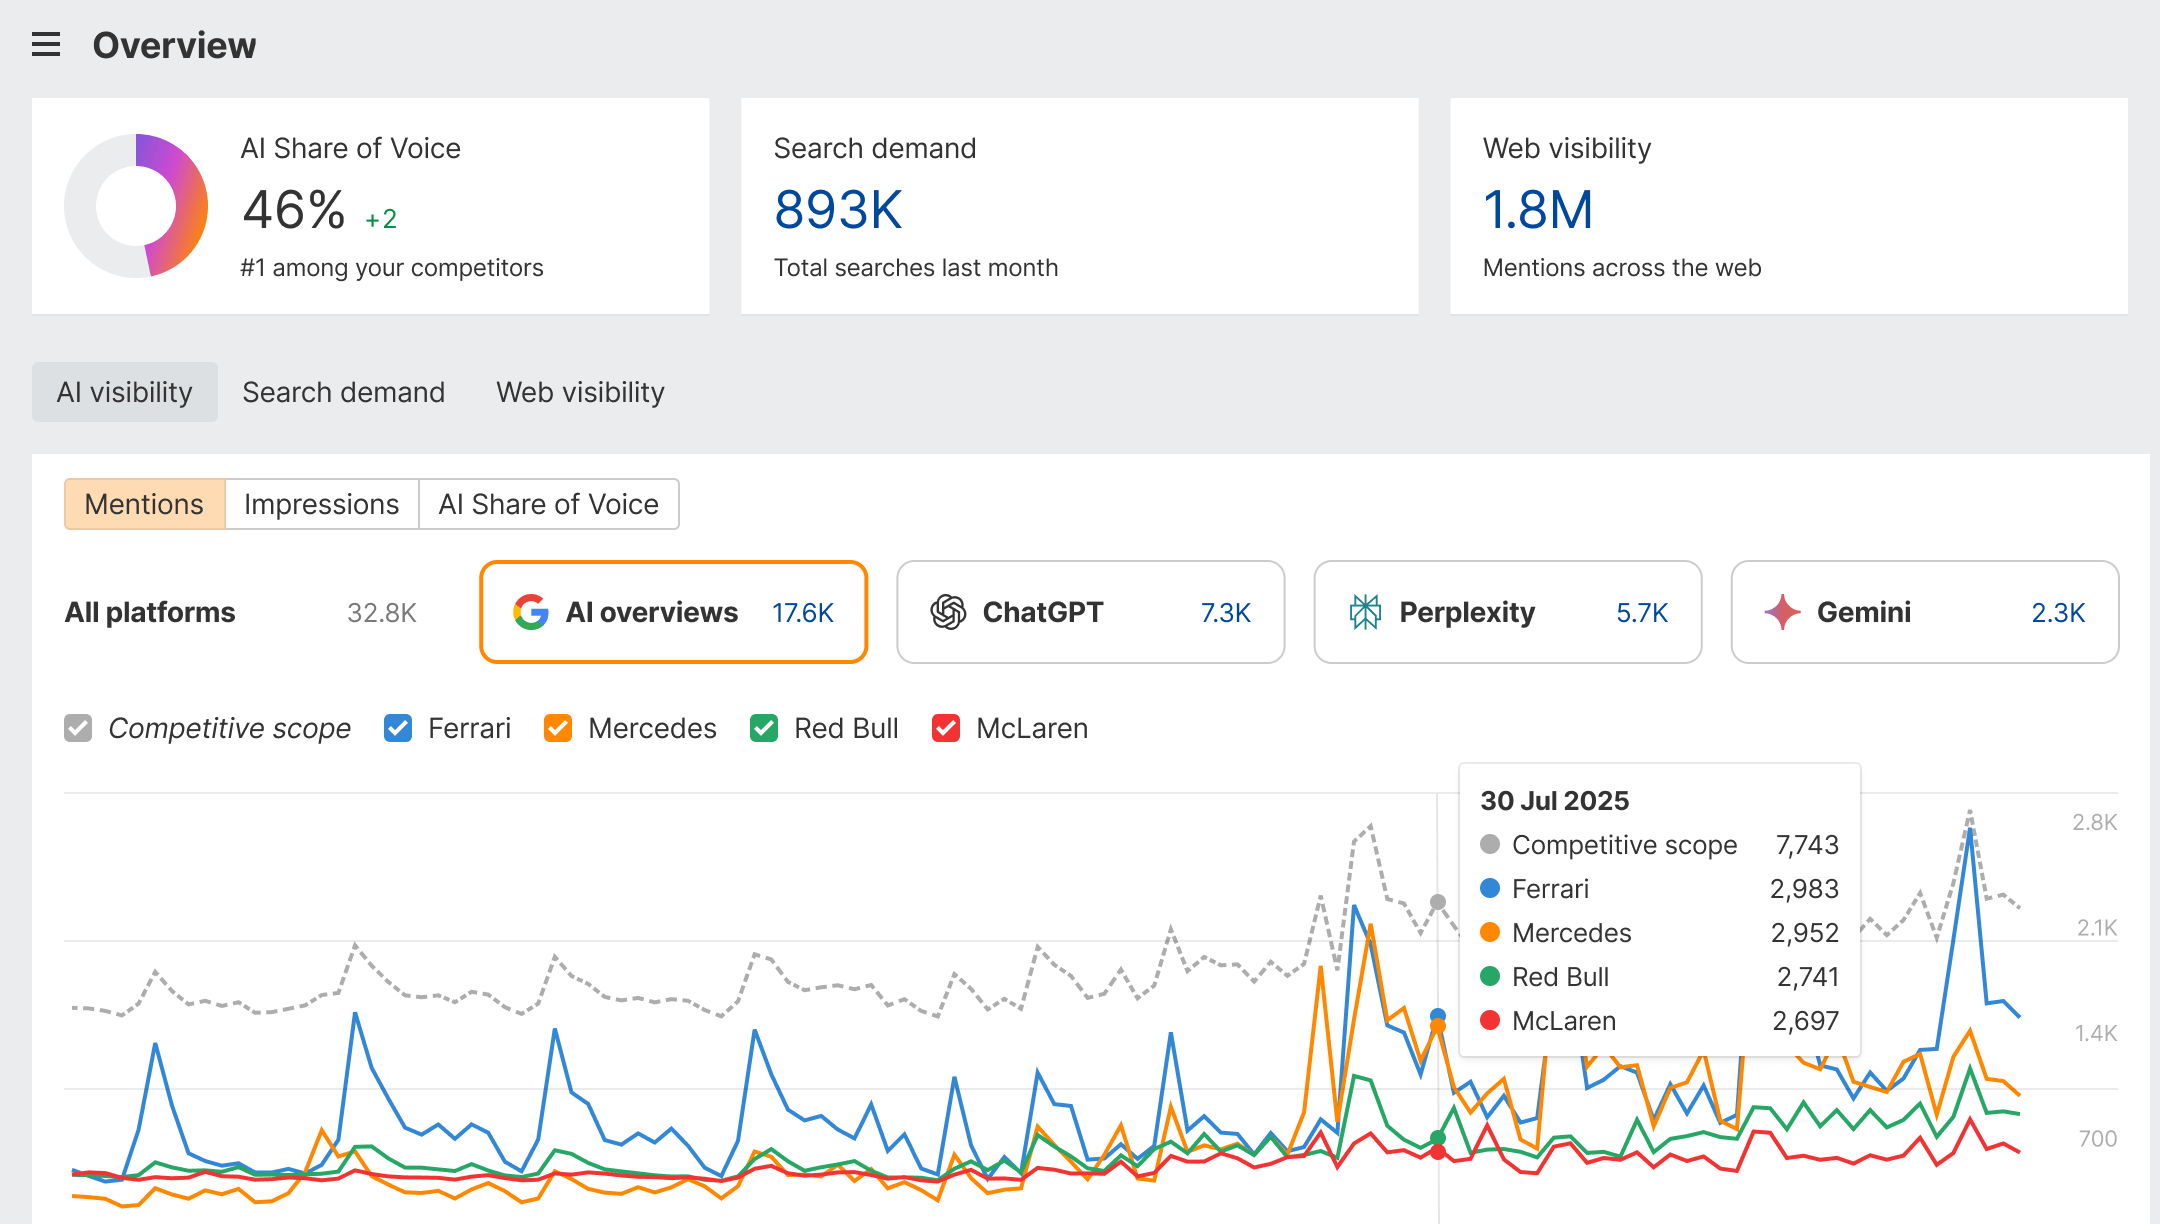The width and height of the screenshot is (2160, 1224).
Task: Click the Perplexity logo icon
Action: (x=1366, y=612)
